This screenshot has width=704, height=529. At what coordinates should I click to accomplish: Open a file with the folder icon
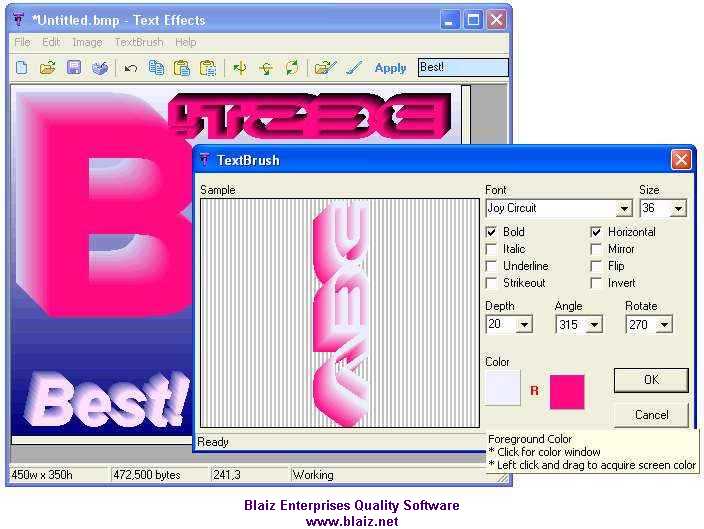[48, 68]
